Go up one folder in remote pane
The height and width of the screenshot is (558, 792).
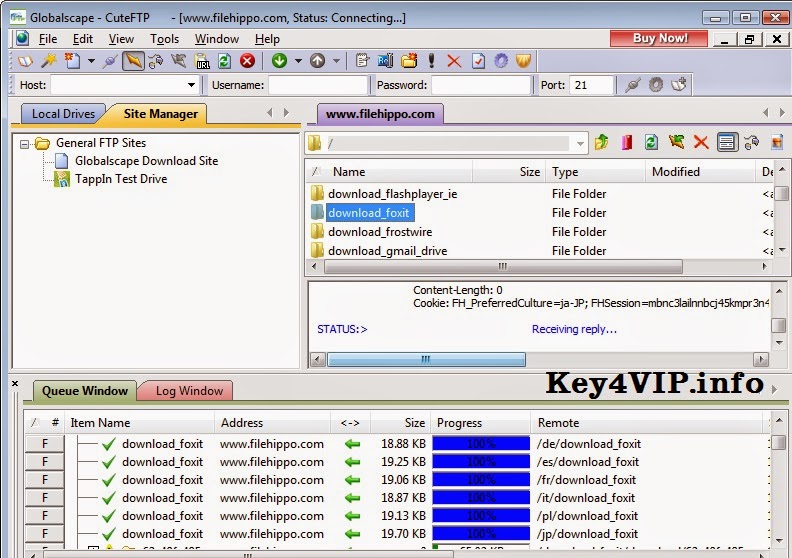(602, 142)
